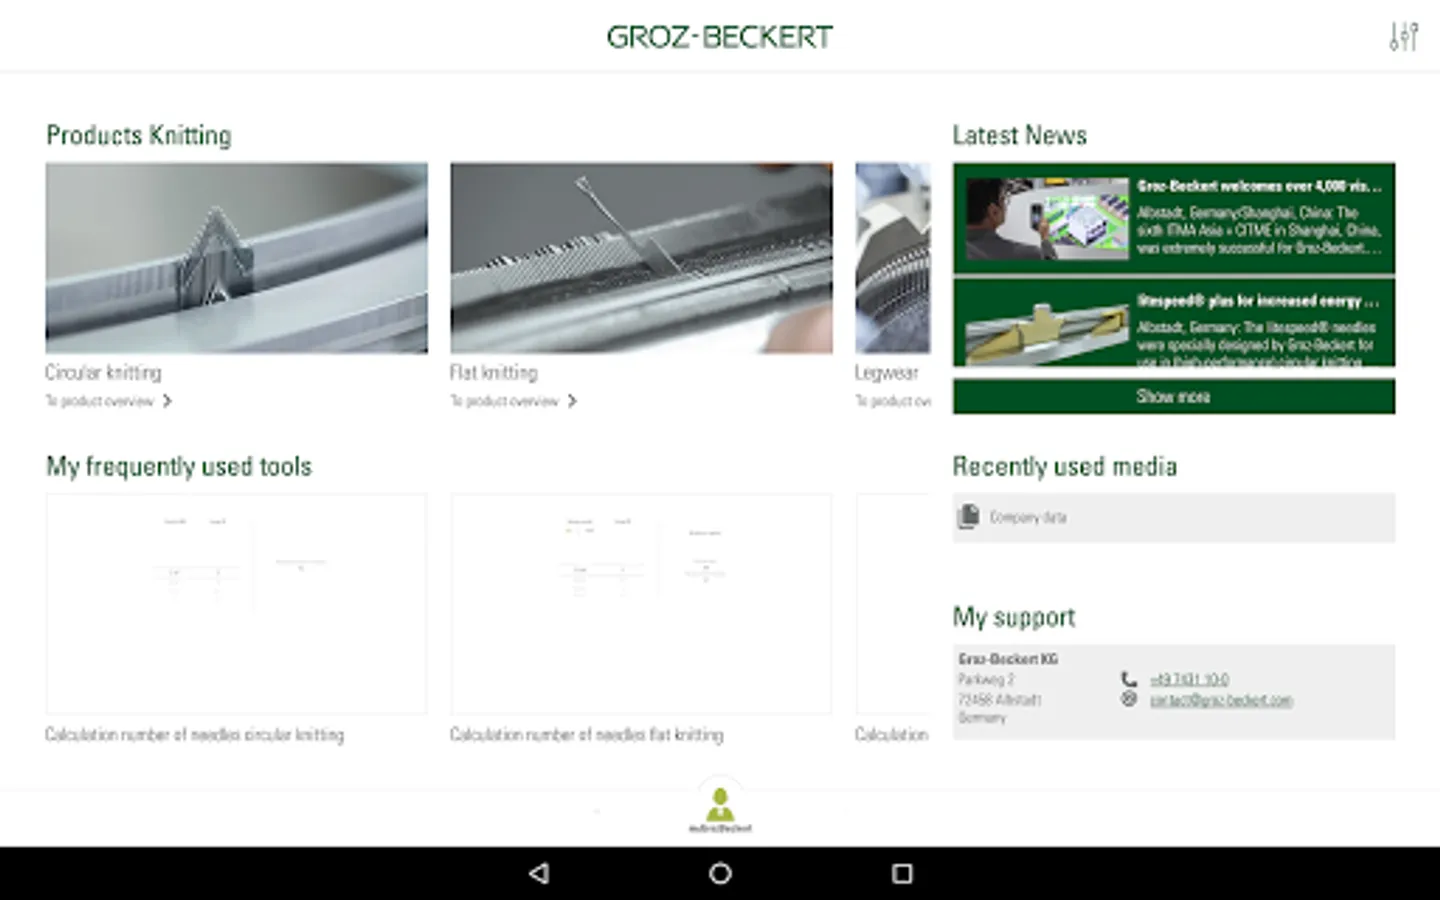Select the 'Circular knitting' label
The image size is (1440, 900).
click(x=103, y=372)
